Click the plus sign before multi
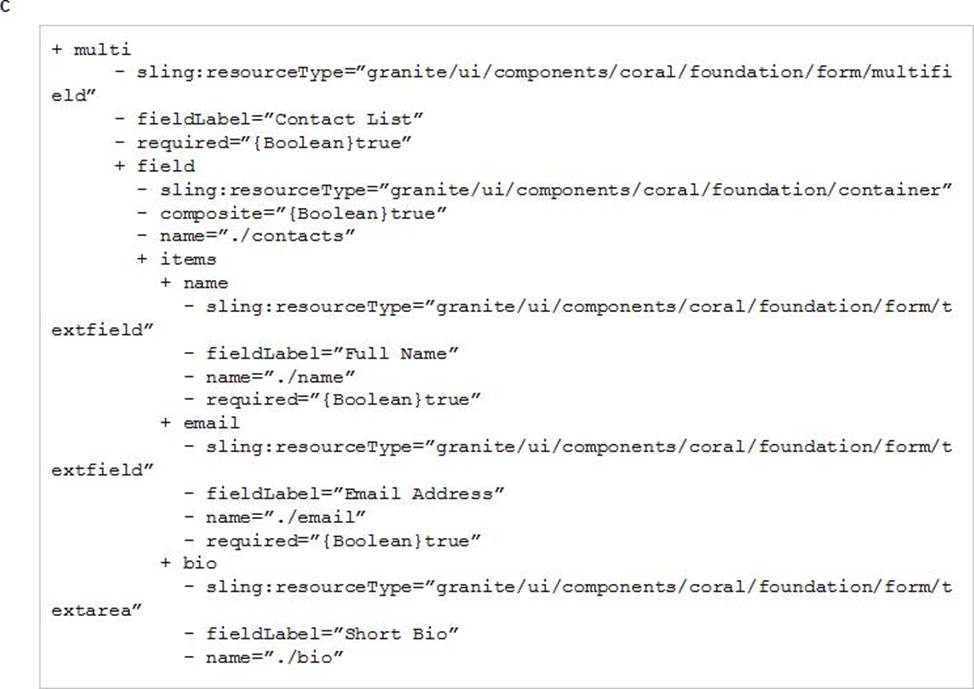The image size is (974, 689). (57, 49)
